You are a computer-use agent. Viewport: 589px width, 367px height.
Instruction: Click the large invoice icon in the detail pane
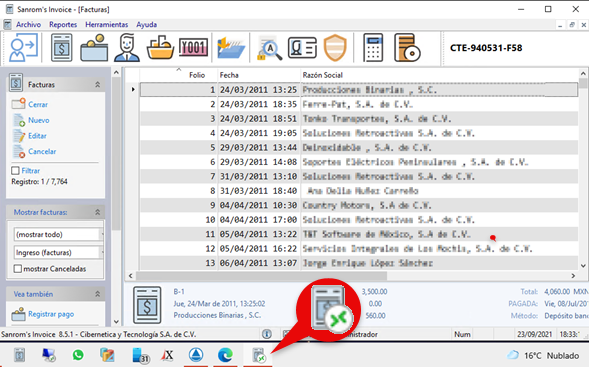coord(147,305)
